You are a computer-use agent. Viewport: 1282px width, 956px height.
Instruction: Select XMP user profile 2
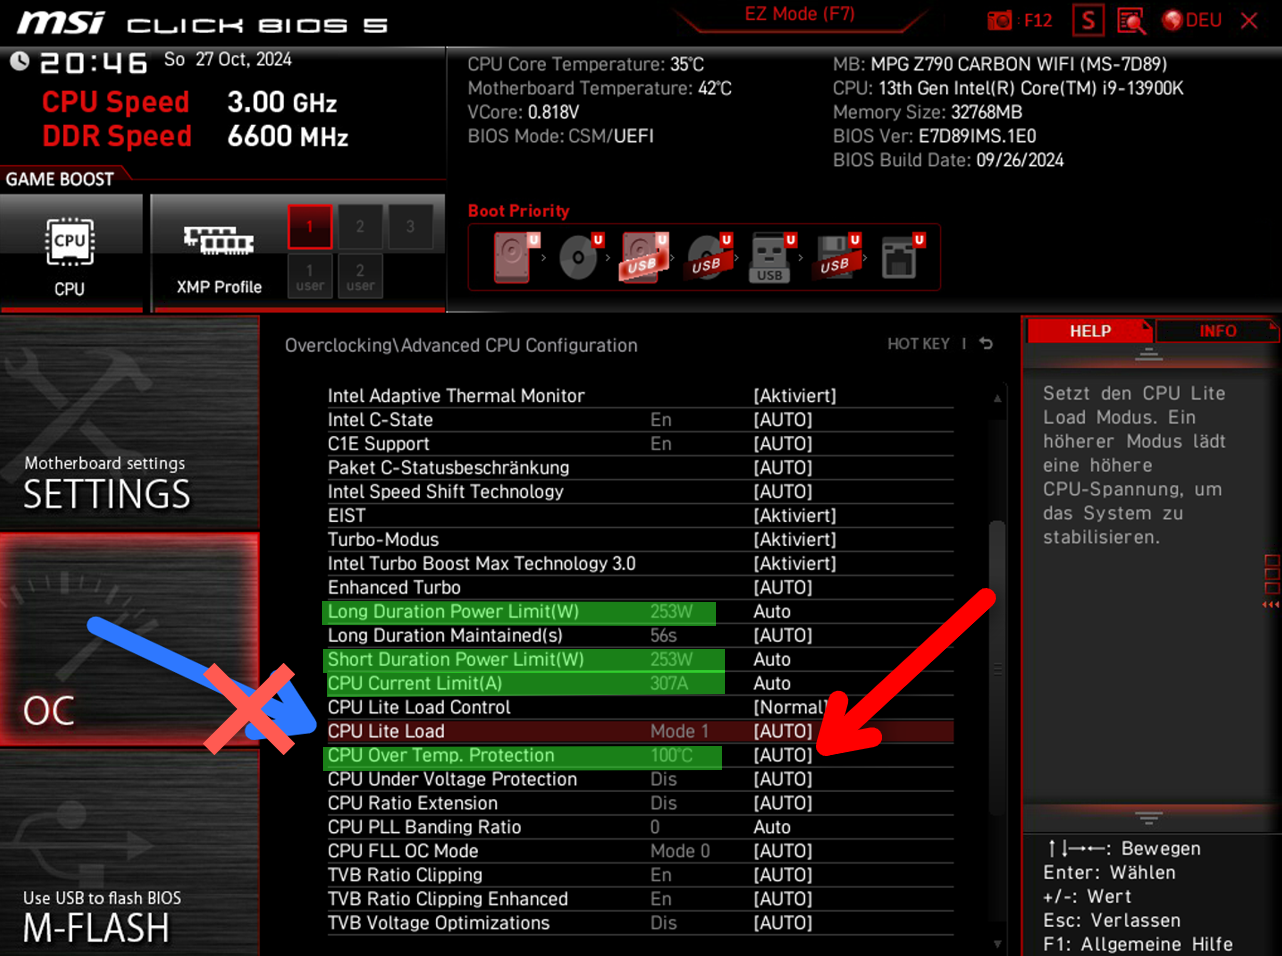tap(360, 276)
